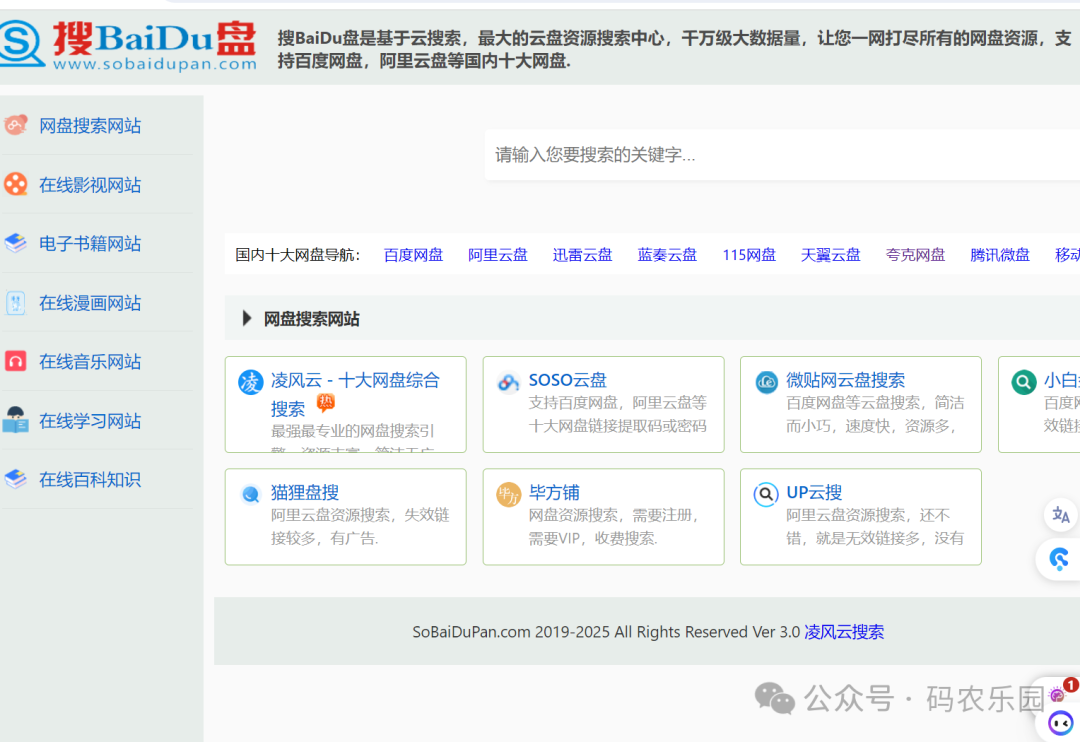The width and height of the screenshot is (1080, 742).
Task: Open the 在线音乐网站 sidebar icon
Action: click(x=17, y=361)
